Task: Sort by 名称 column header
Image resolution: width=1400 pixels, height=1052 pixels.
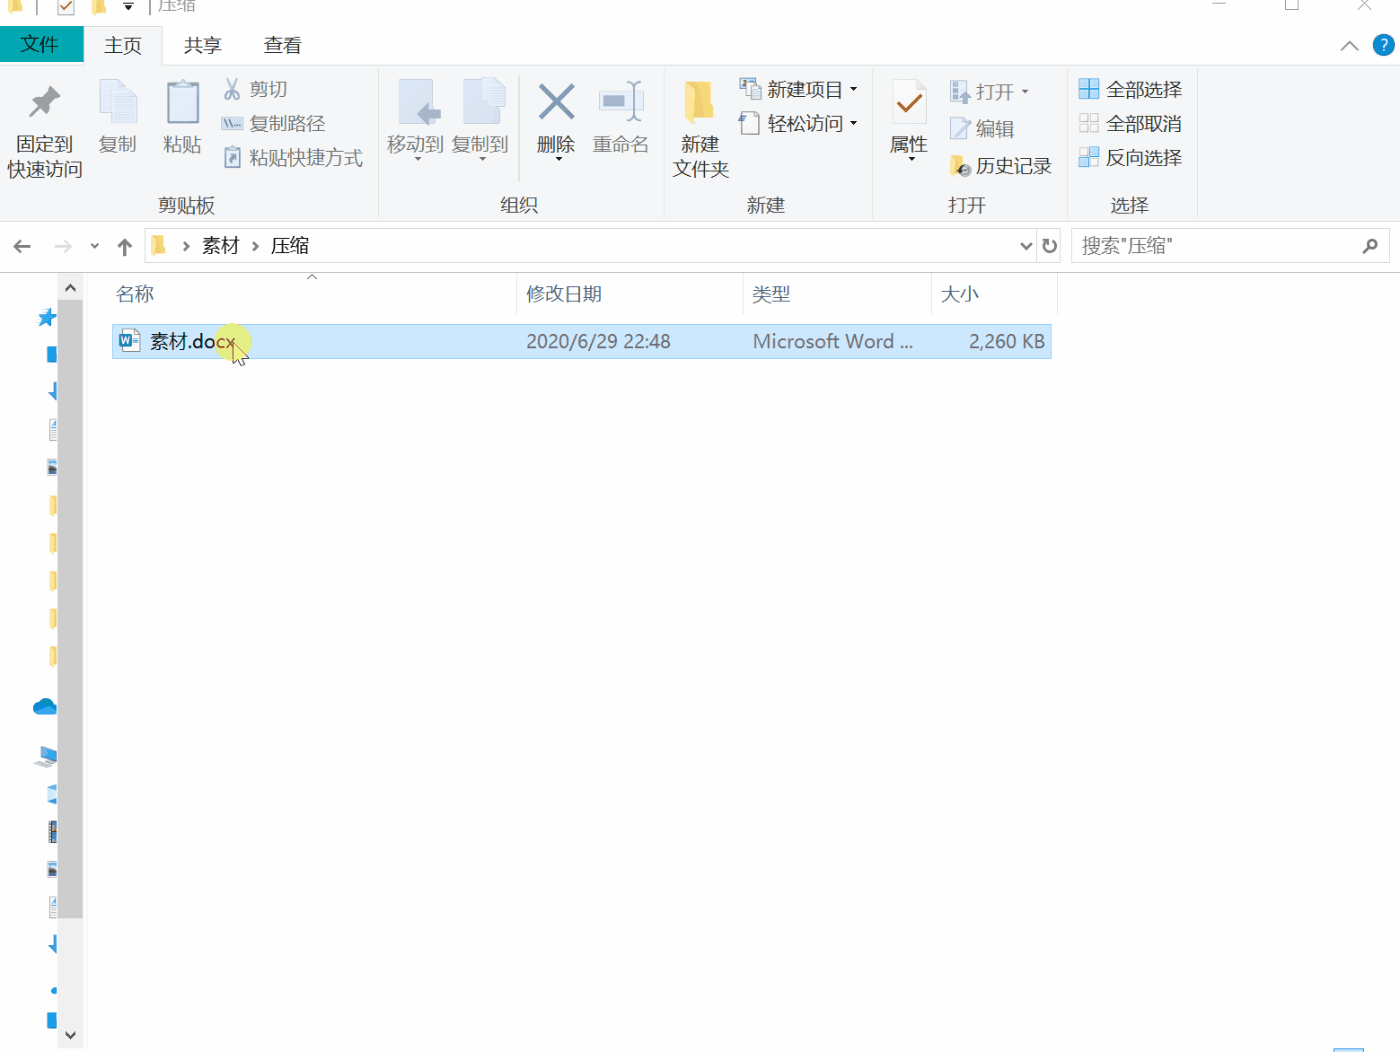Action: (312, 294)
